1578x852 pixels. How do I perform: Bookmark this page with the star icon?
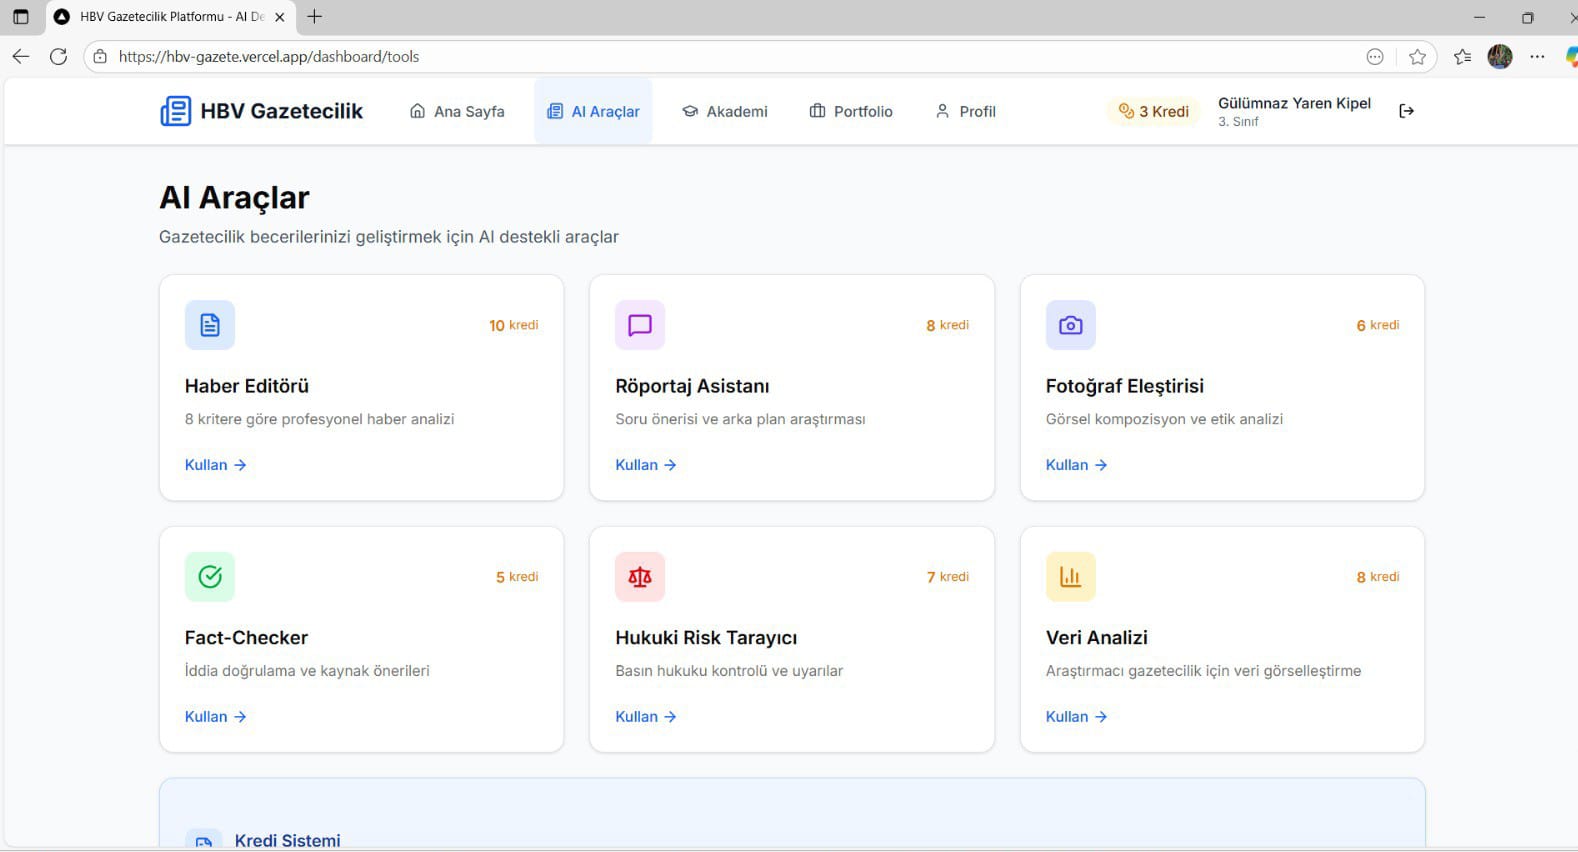coord(1417,57)
